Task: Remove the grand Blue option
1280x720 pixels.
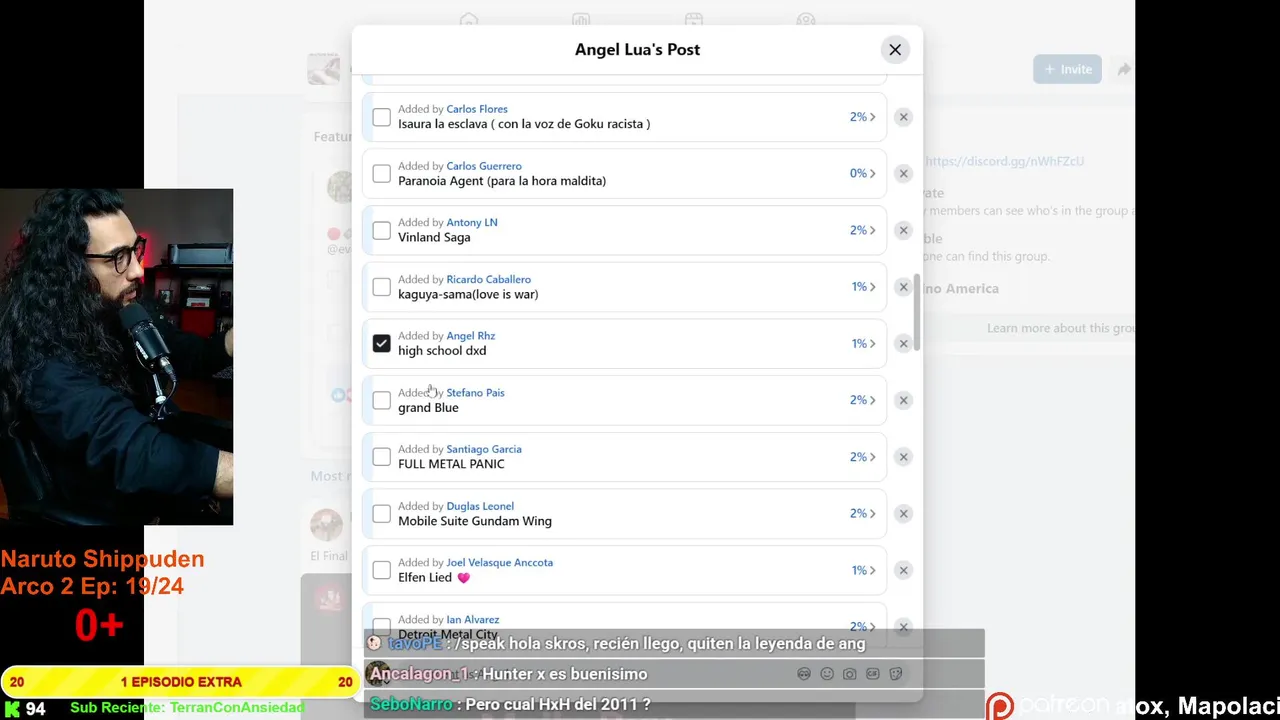Action: pos(903,400)
